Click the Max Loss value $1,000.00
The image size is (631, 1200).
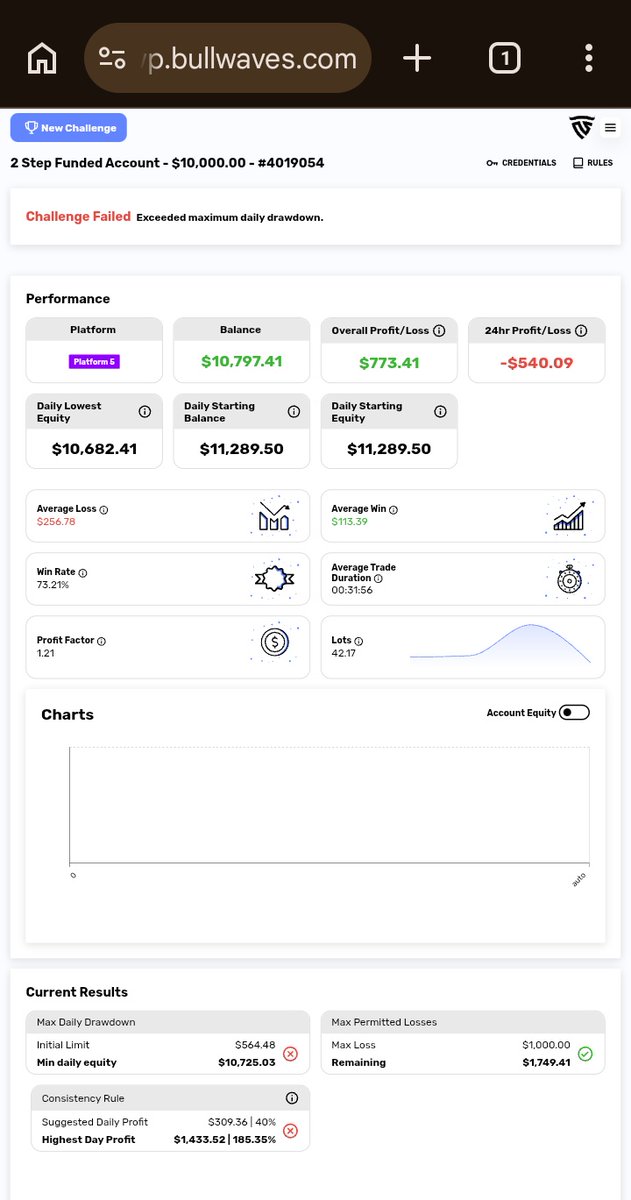[546, 1045]
